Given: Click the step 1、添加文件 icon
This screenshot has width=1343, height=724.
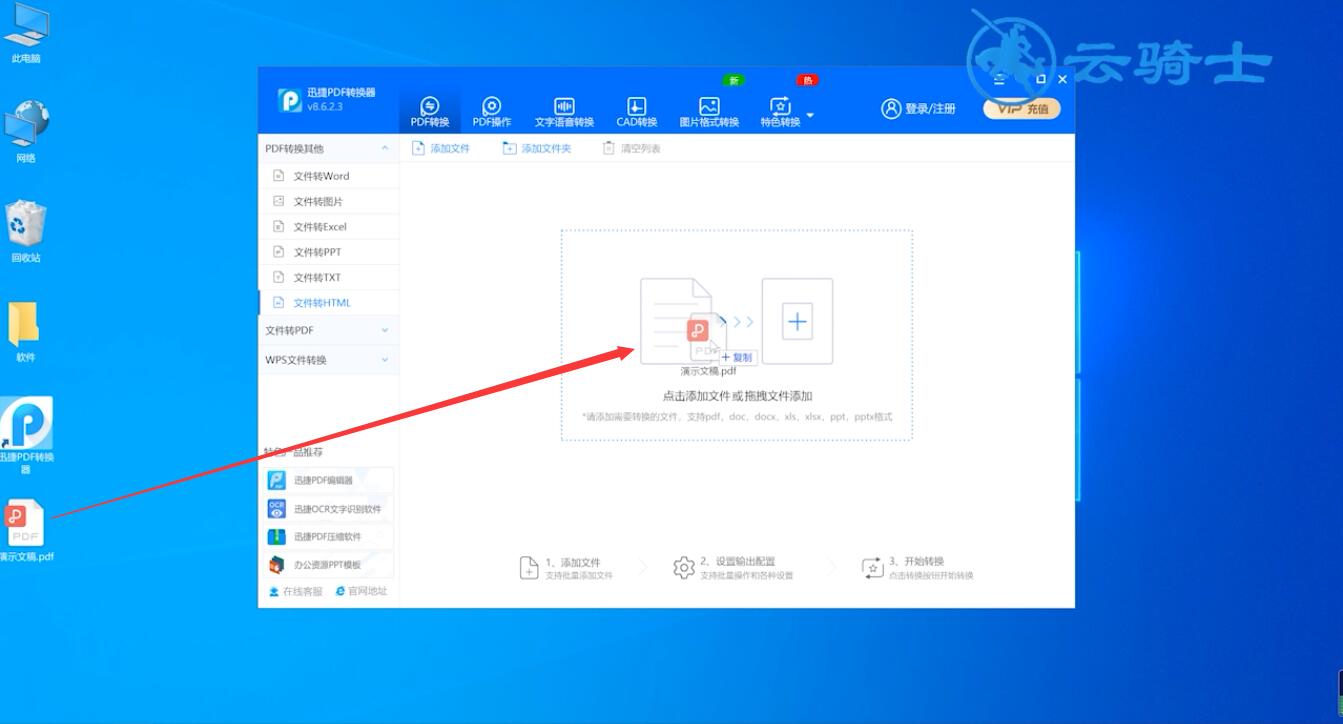Looking at the screenshot, I should 529,568.
